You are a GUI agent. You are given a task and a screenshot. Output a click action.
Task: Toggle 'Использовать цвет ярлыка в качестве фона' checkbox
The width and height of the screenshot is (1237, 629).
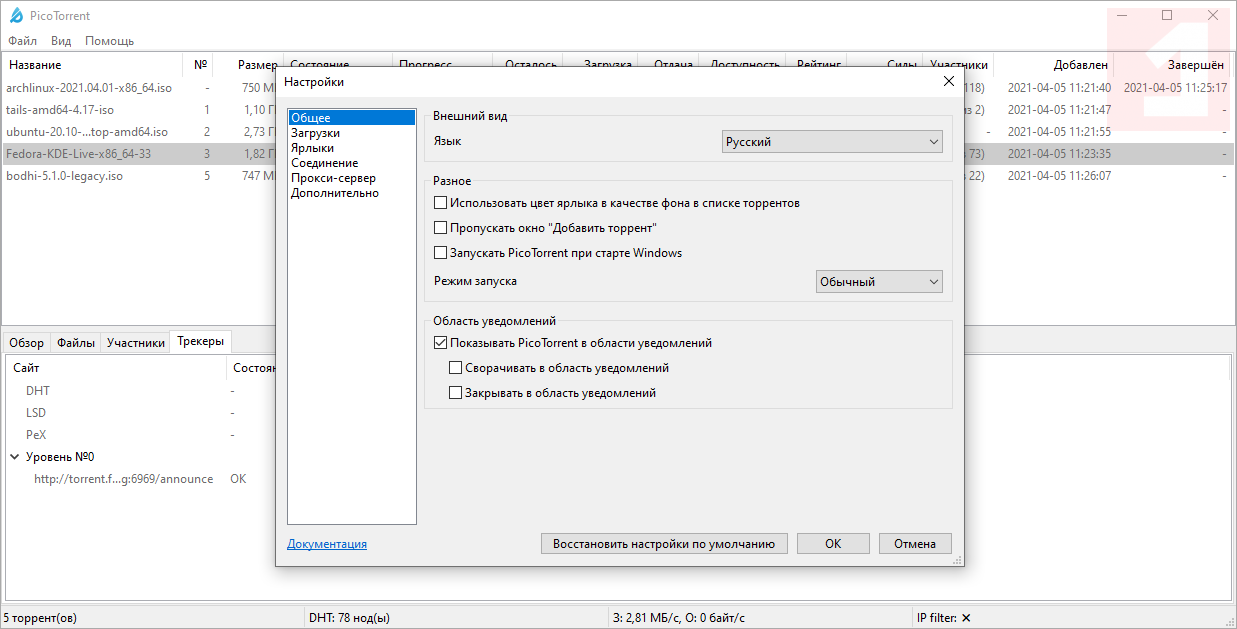click(441, 203)
